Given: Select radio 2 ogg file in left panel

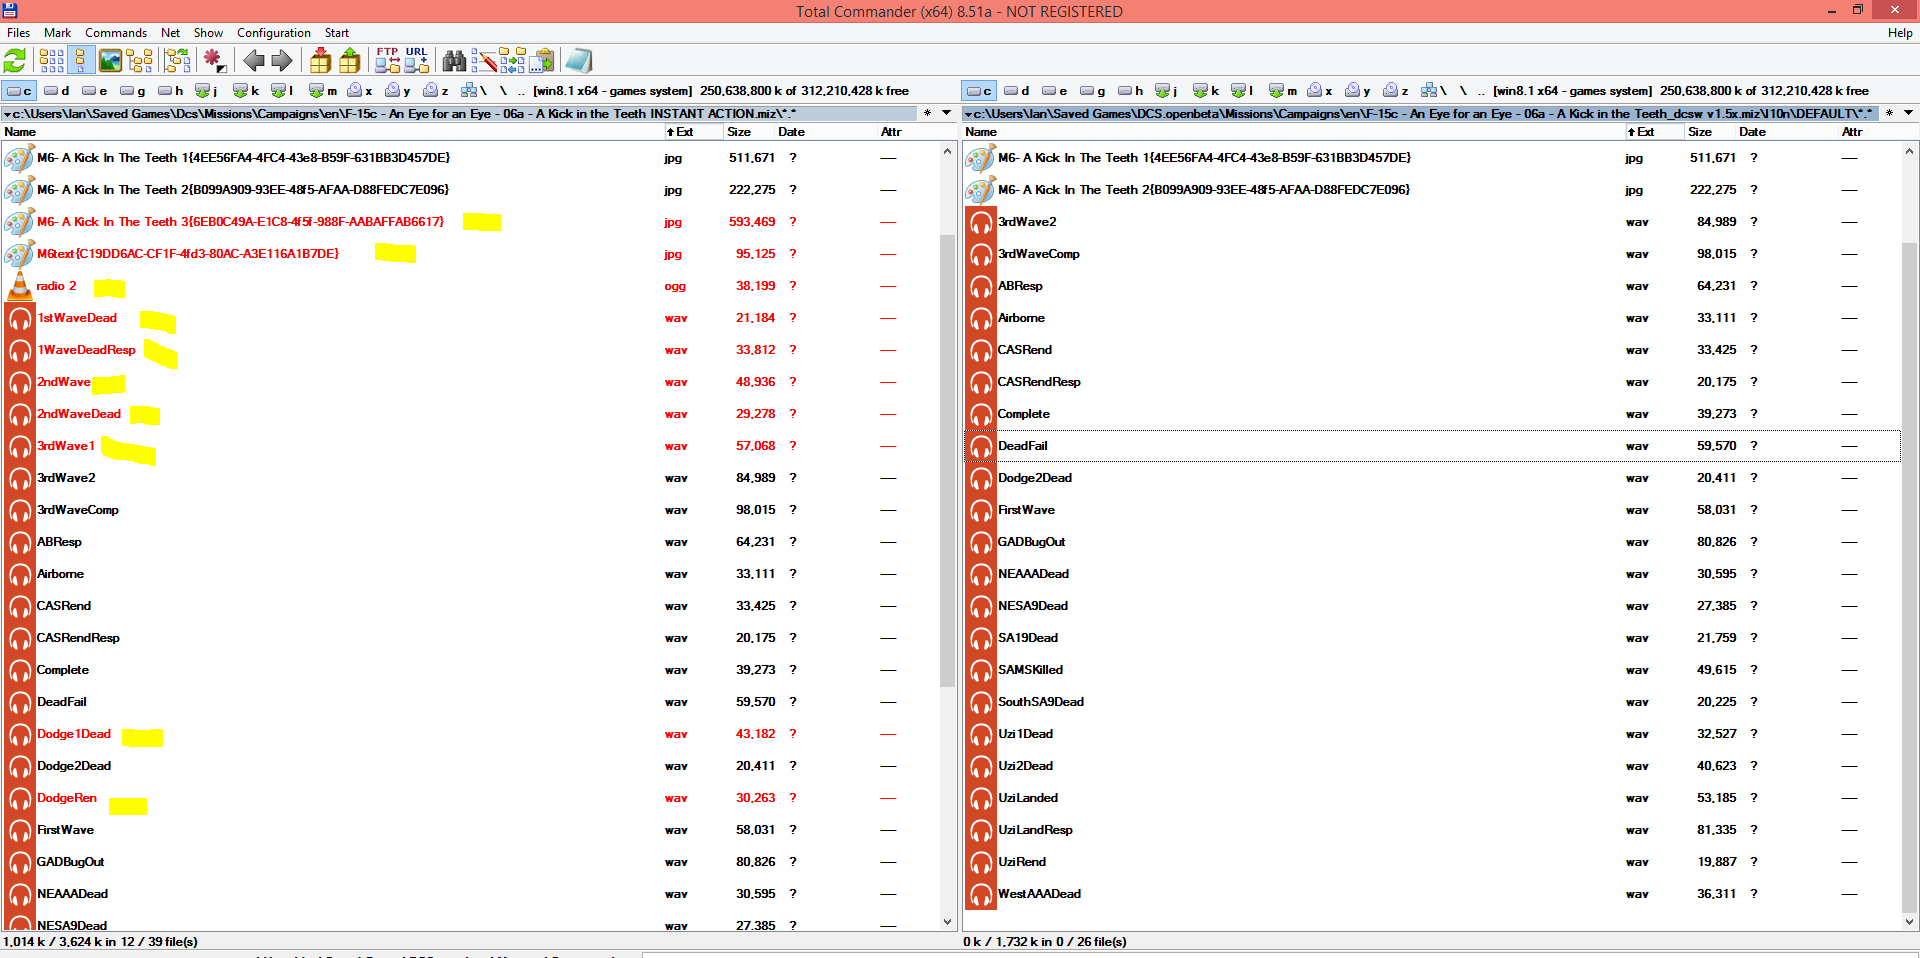Looking at the screenshot, I should (470, 286).
